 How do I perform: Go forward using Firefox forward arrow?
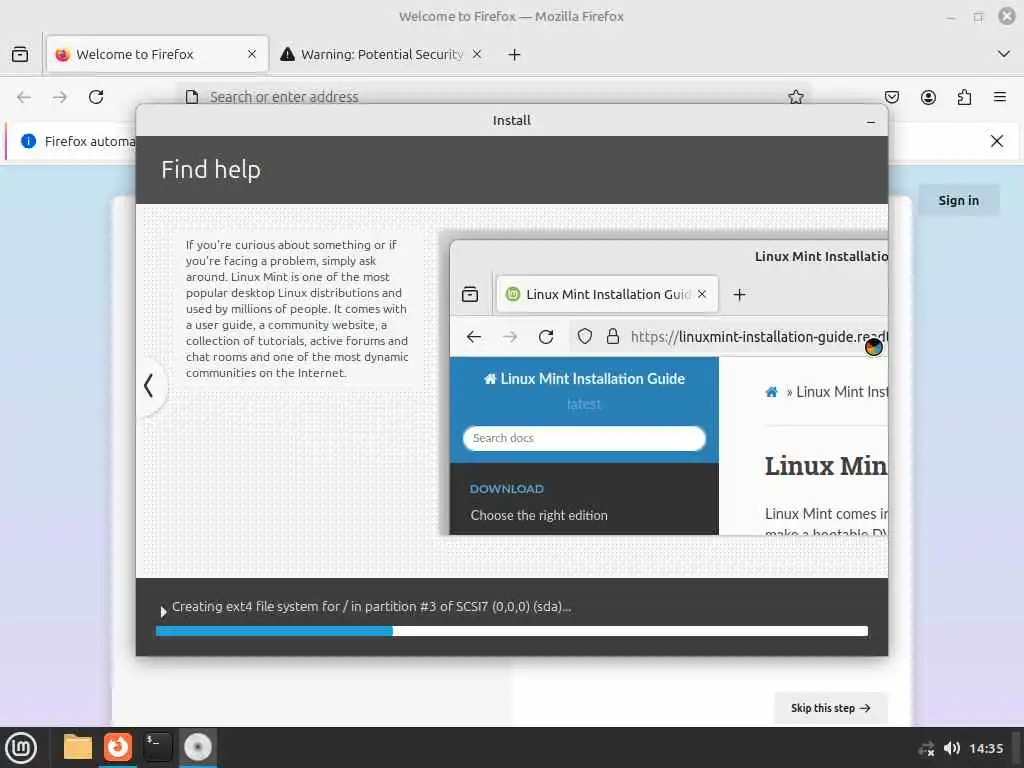click(60, 97)
